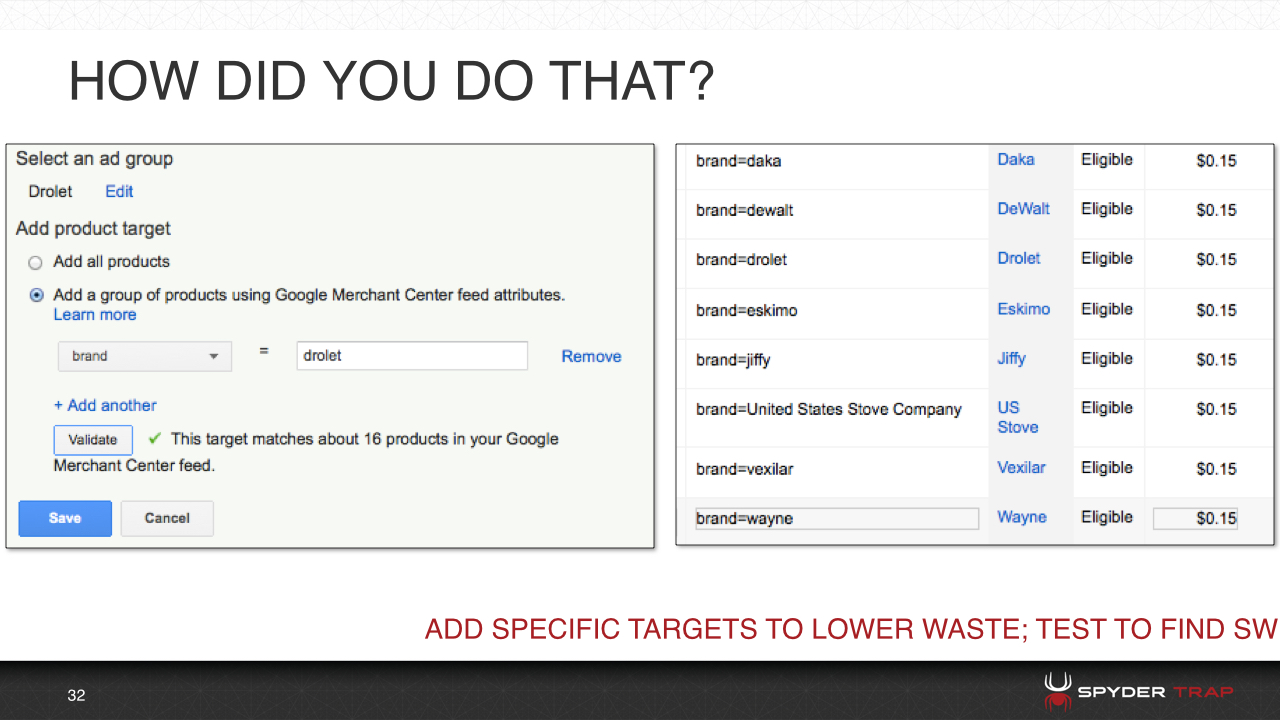The image size is (1280, 720).
Task: Click the $0.15 bid in the DeWalt row
Action: tap(1216, 210)
